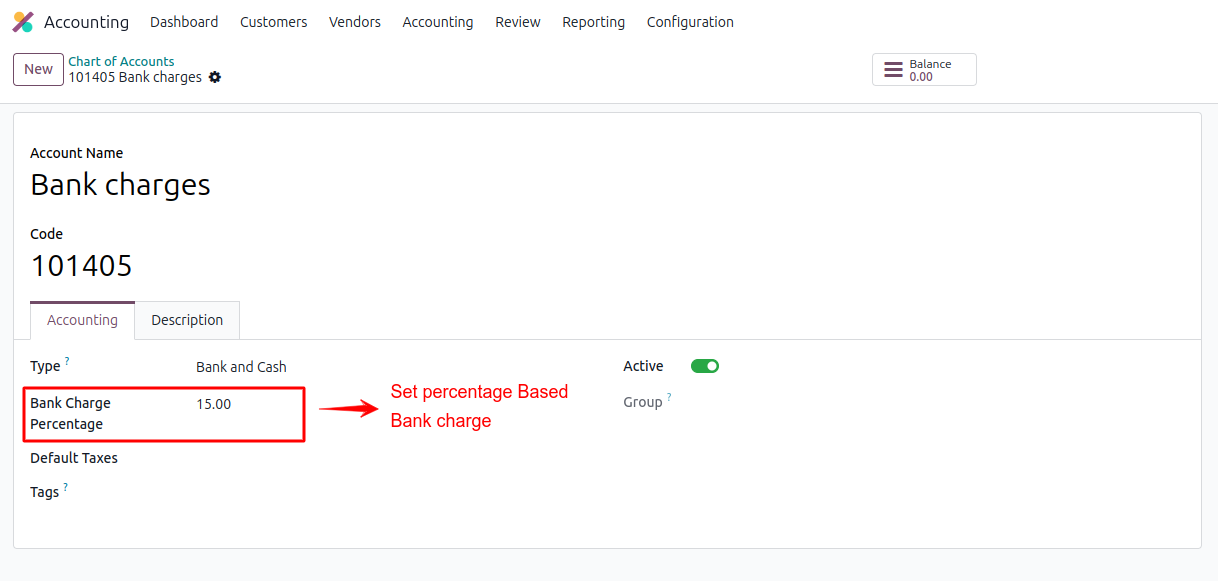The height and width of the screenshot is (581, 1218).
Task: Click the Group help question mark
Action: pyautogui.click(x=669, y=397)
